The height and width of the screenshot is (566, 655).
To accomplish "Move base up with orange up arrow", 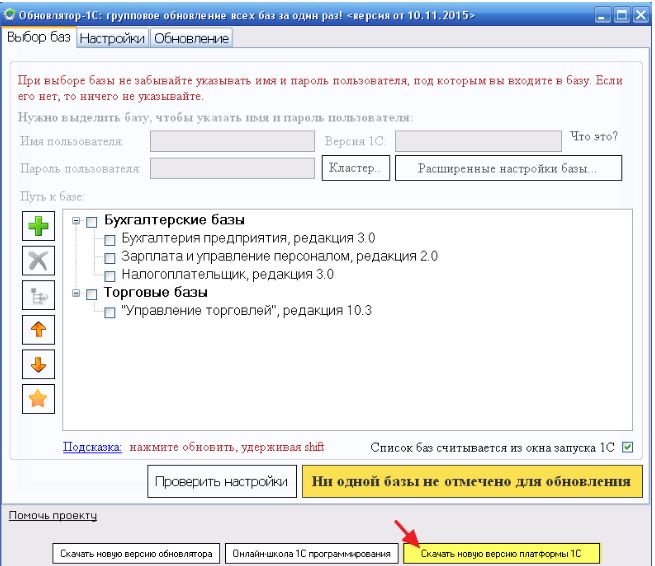I will (38, 330).
